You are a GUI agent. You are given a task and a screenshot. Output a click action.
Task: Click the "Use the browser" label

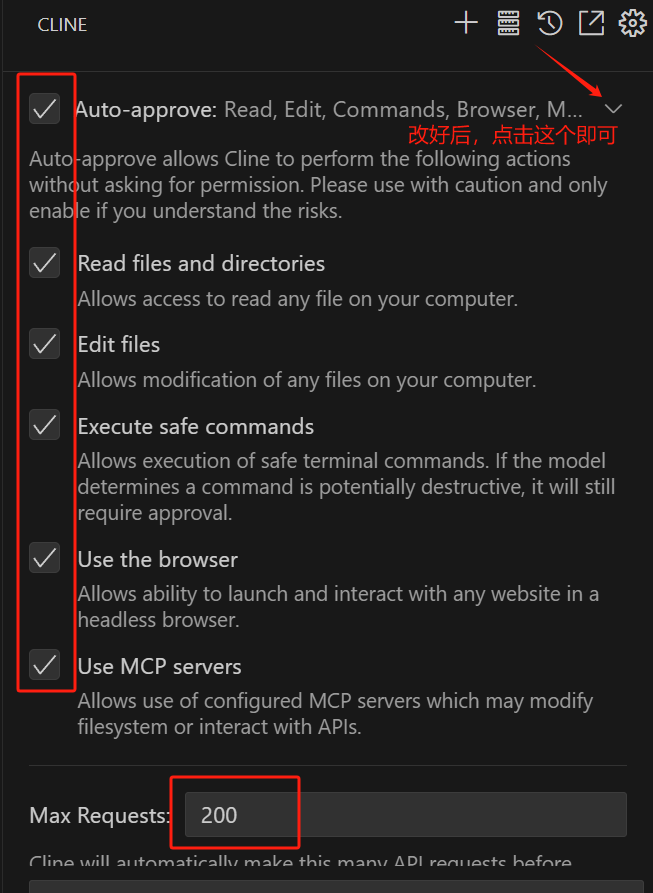pos(158,560)
